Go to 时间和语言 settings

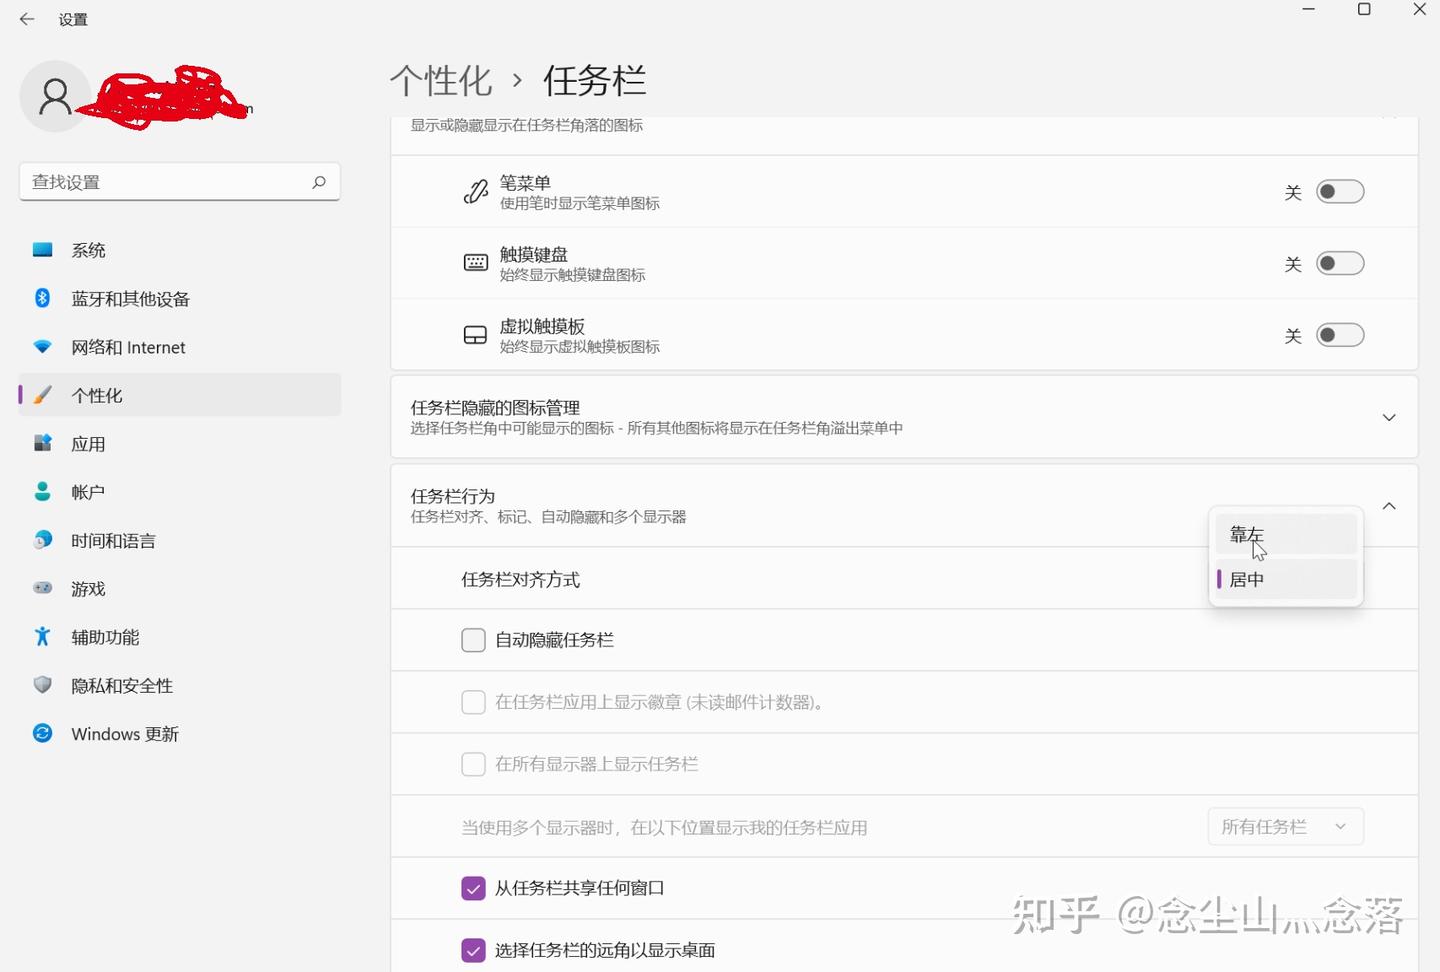coord(180,540)
